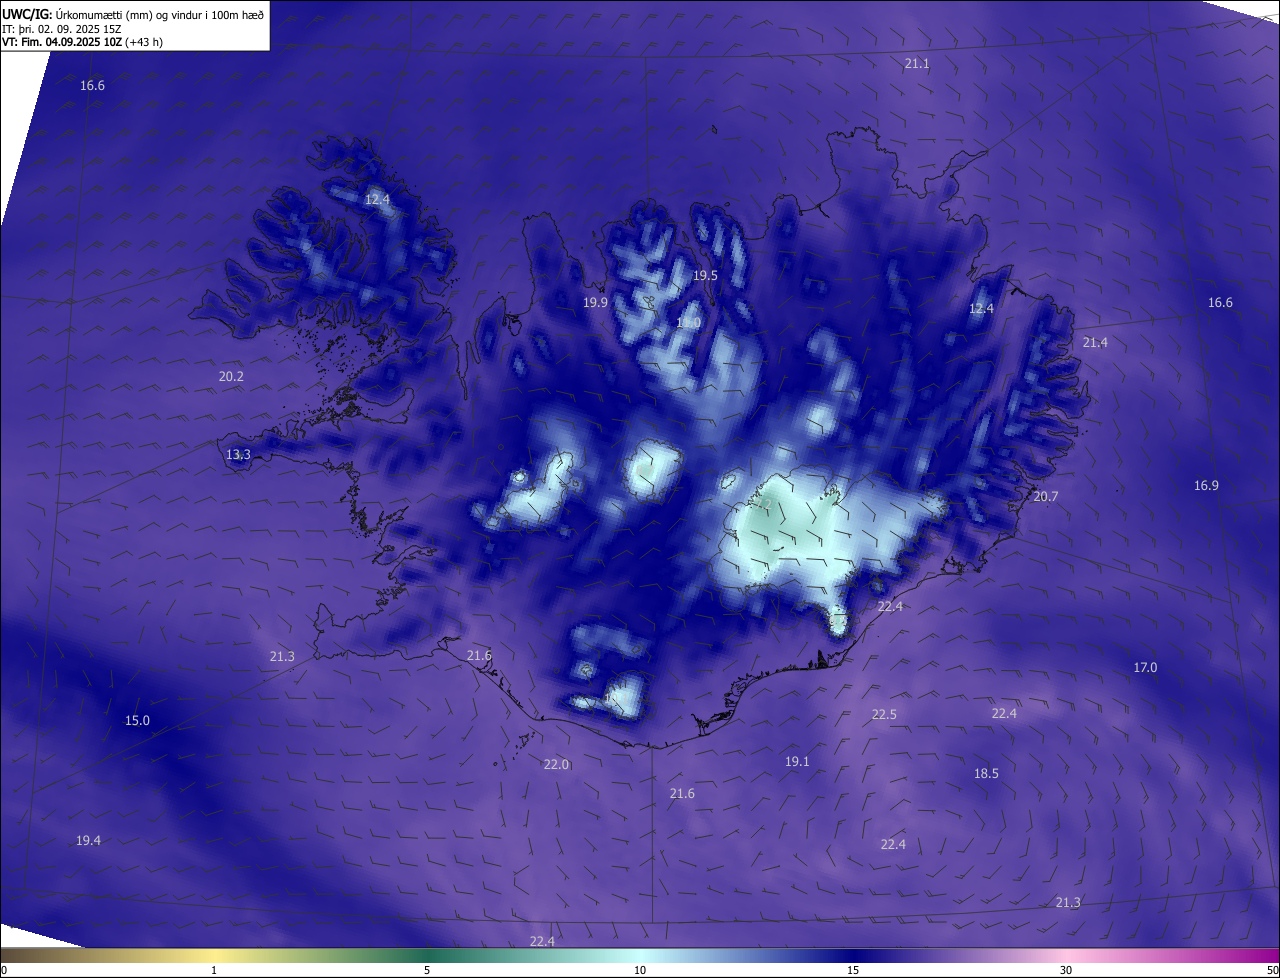The height and width of the screenshot is (978, 1280).
Task: Click the 21.4 value label
Action: tap(1095, 342)
